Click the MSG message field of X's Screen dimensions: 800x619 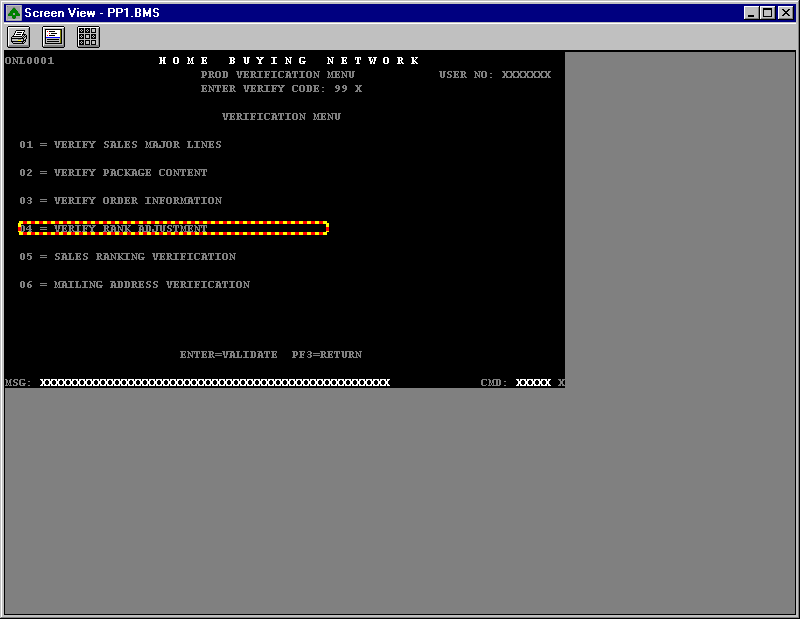pyautogui.click(x=214, y=383)
